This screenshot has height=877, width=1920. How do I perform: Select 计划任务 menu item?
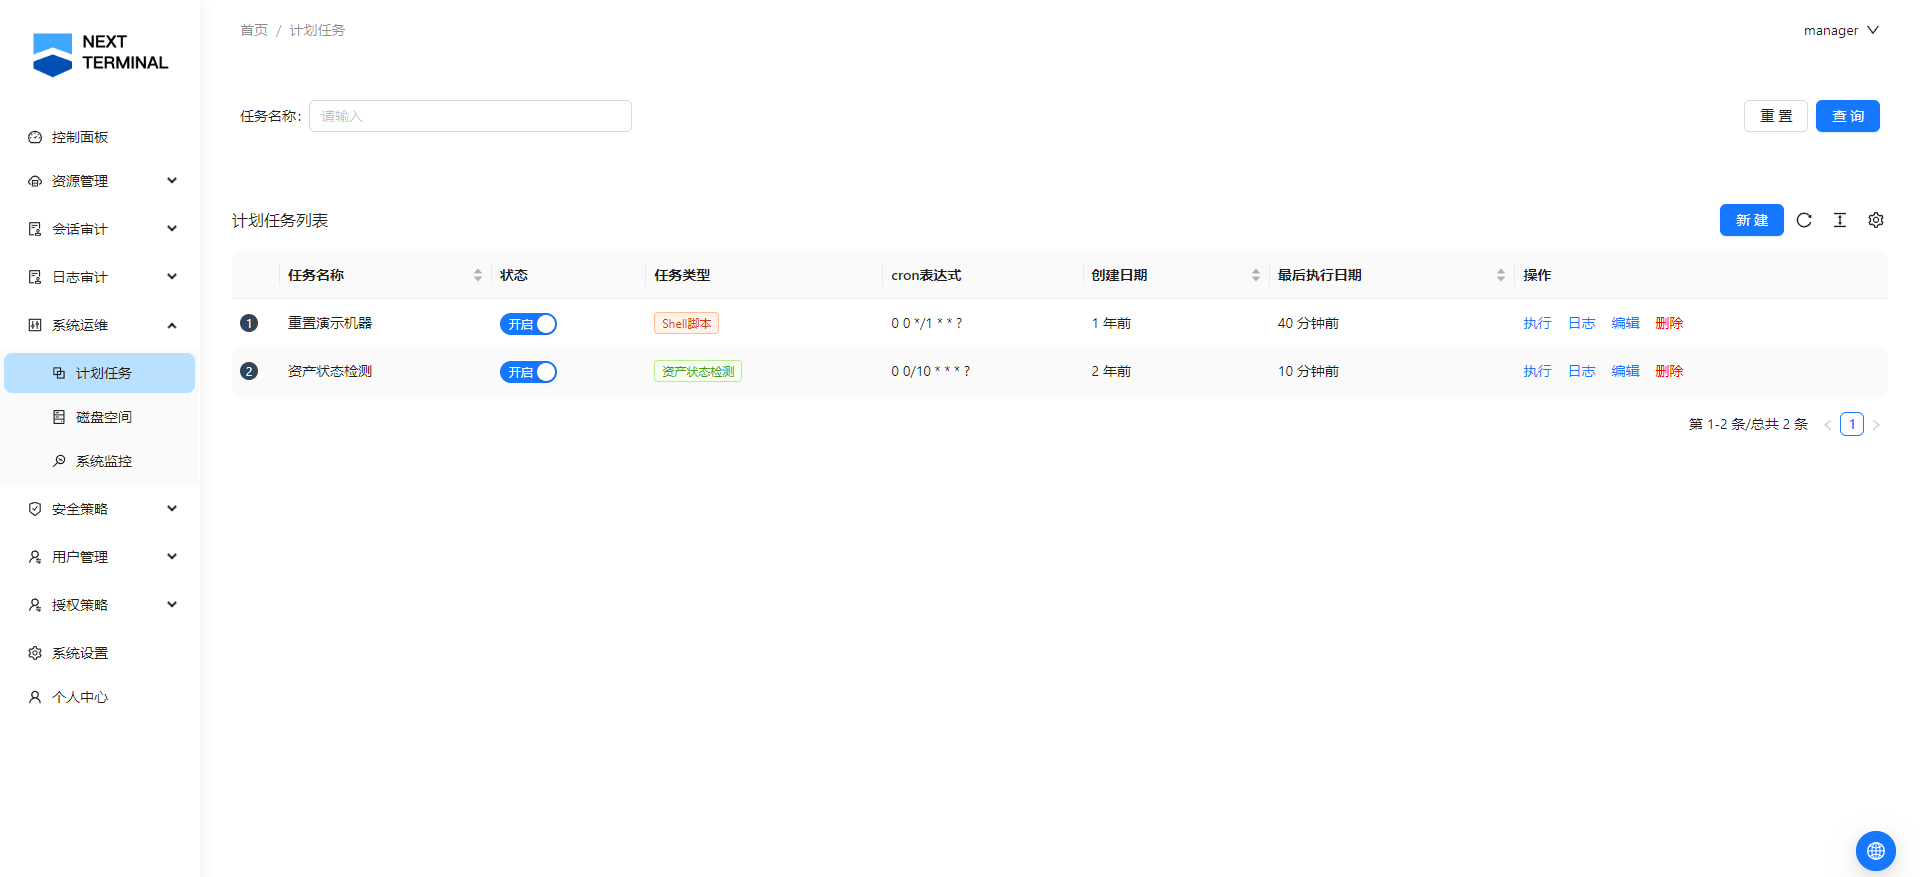pos(100,373)
